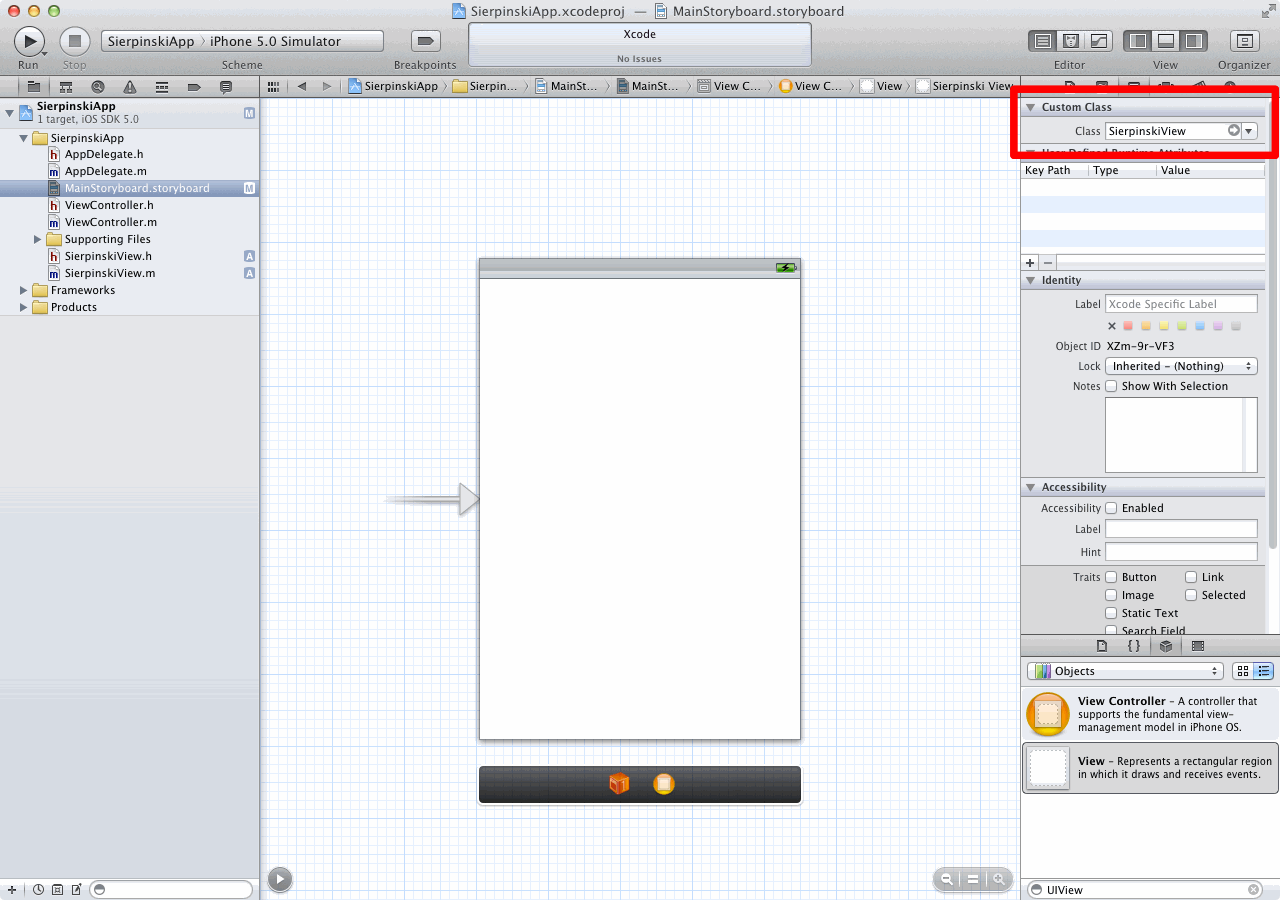This screenshot has height=900, width=1280.
Task: Open the Class combo box dropdown arrow
Action: [x=1249, y=131]
